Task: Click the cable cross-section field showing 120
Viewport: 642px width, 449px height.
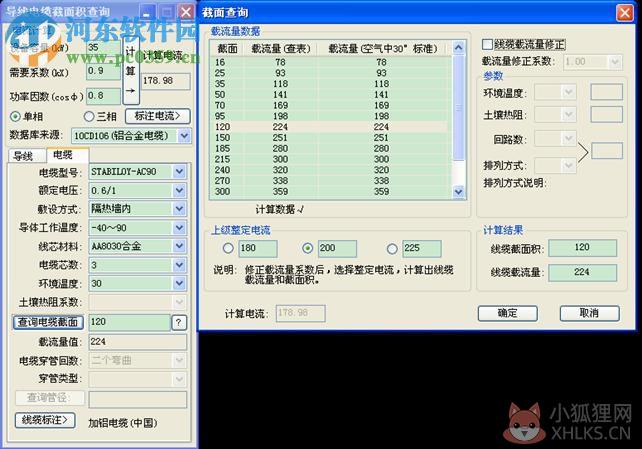Action: tap(129, 323)
